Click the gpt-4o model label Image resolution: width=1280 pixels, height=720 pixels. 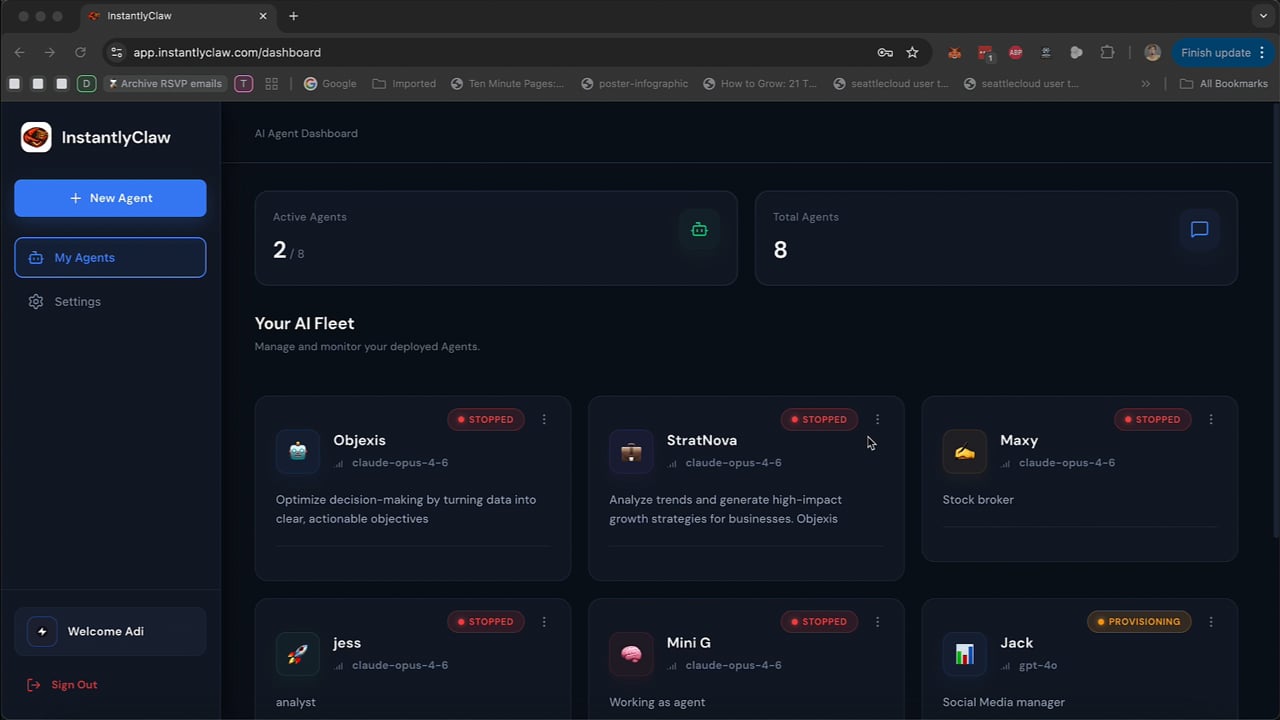[1038, 665]
